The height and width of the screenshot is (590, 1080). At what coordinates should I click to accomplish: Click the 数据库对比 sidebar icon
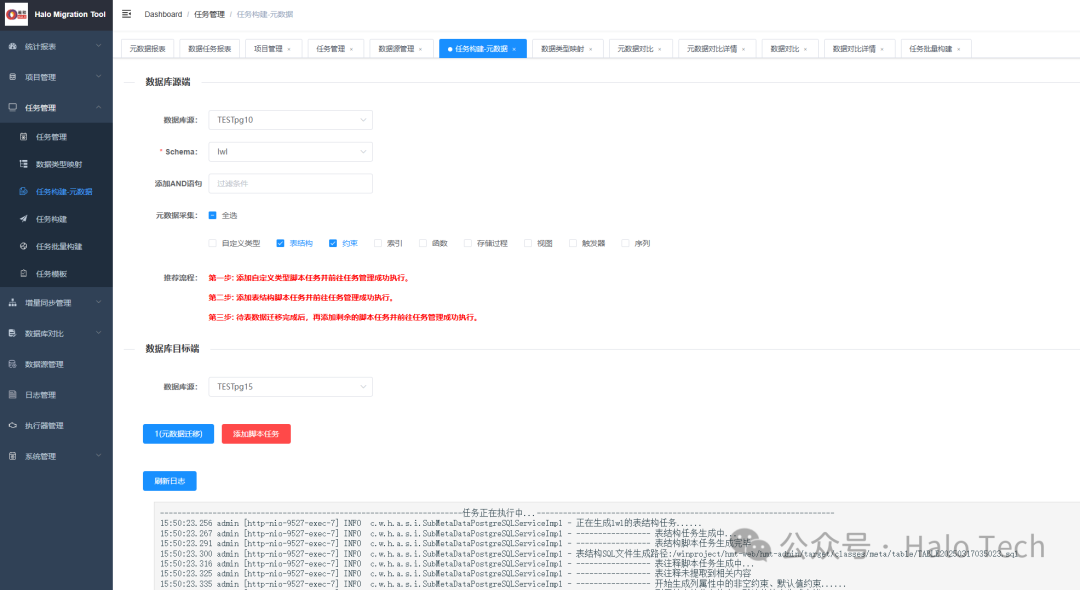(12, 333)
